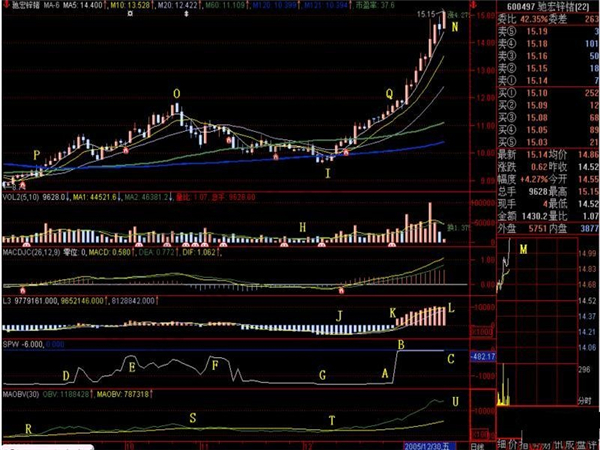Select the 卖⑤ 15.19 ask row
The width and height of the screenshot is (600, 450).
click(x=548, y=32)
